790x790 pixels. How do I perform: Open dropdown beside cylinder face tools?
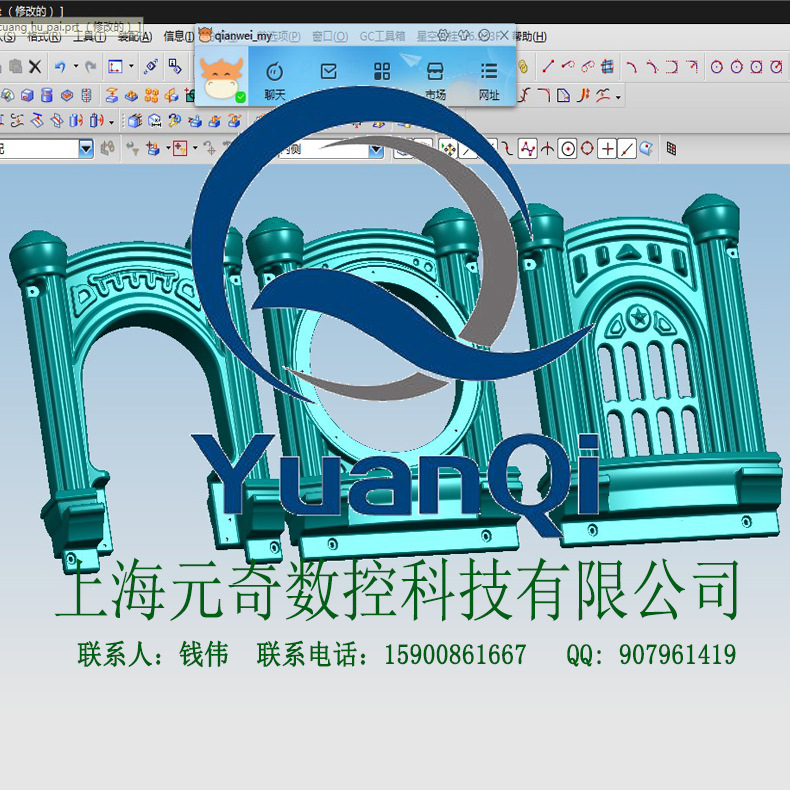(x=111, y=121)
